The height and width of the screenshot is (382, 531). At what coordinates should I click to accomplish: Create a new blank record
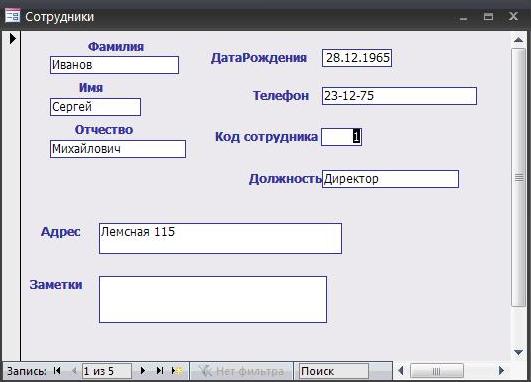tap(177, 371)
